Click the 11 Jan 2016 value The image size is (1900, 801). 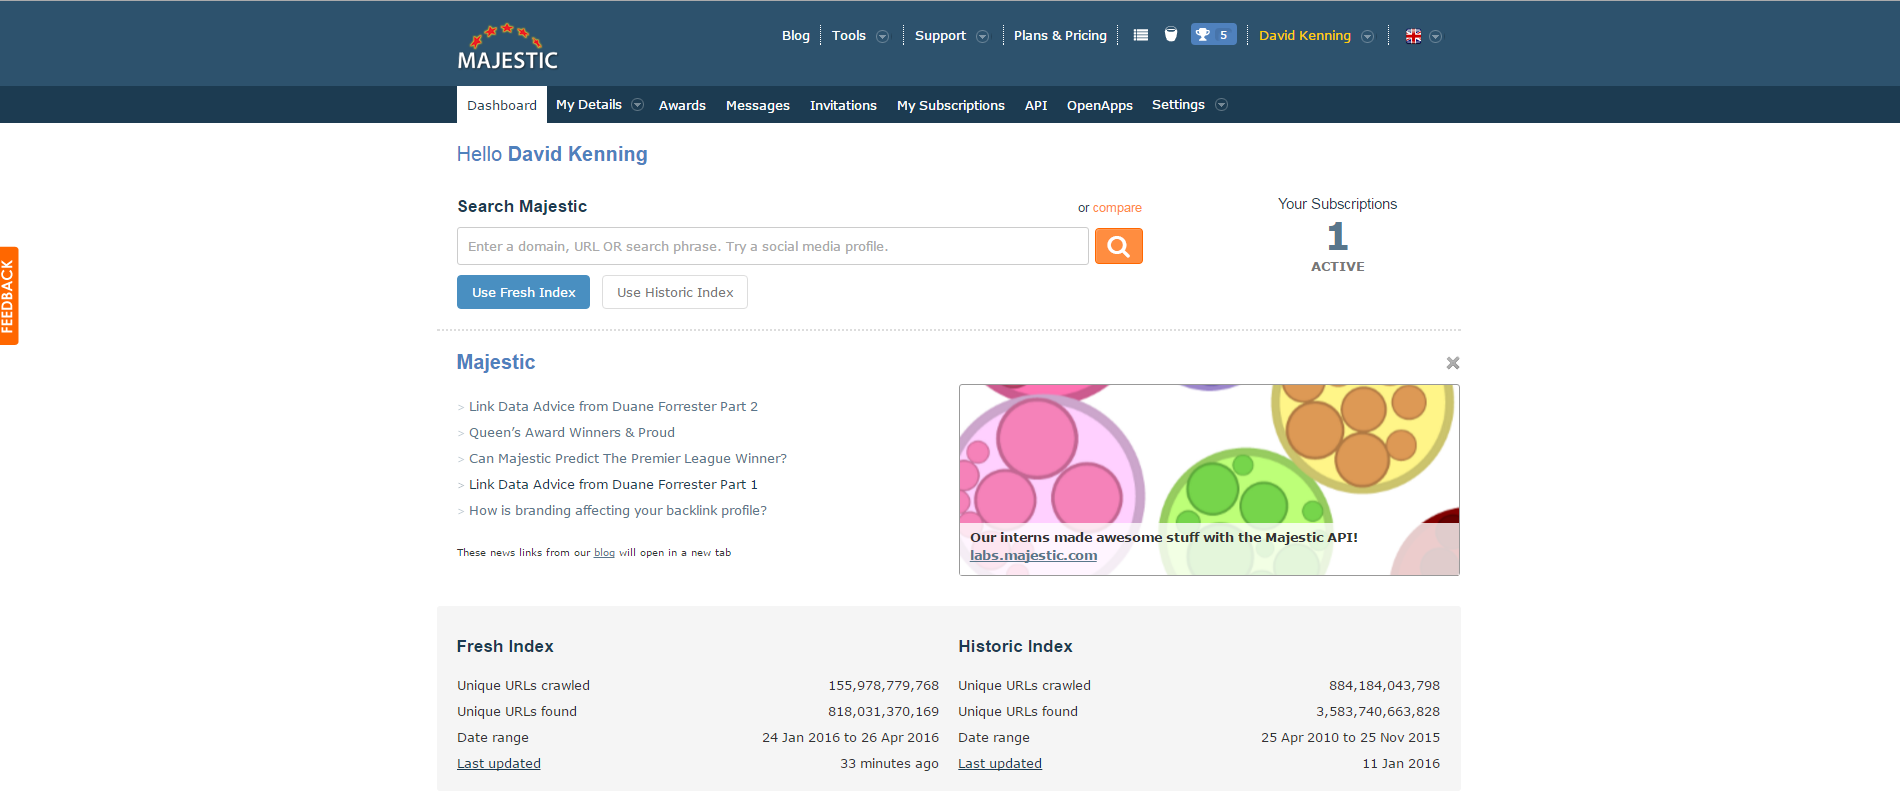pos(1401,764)
